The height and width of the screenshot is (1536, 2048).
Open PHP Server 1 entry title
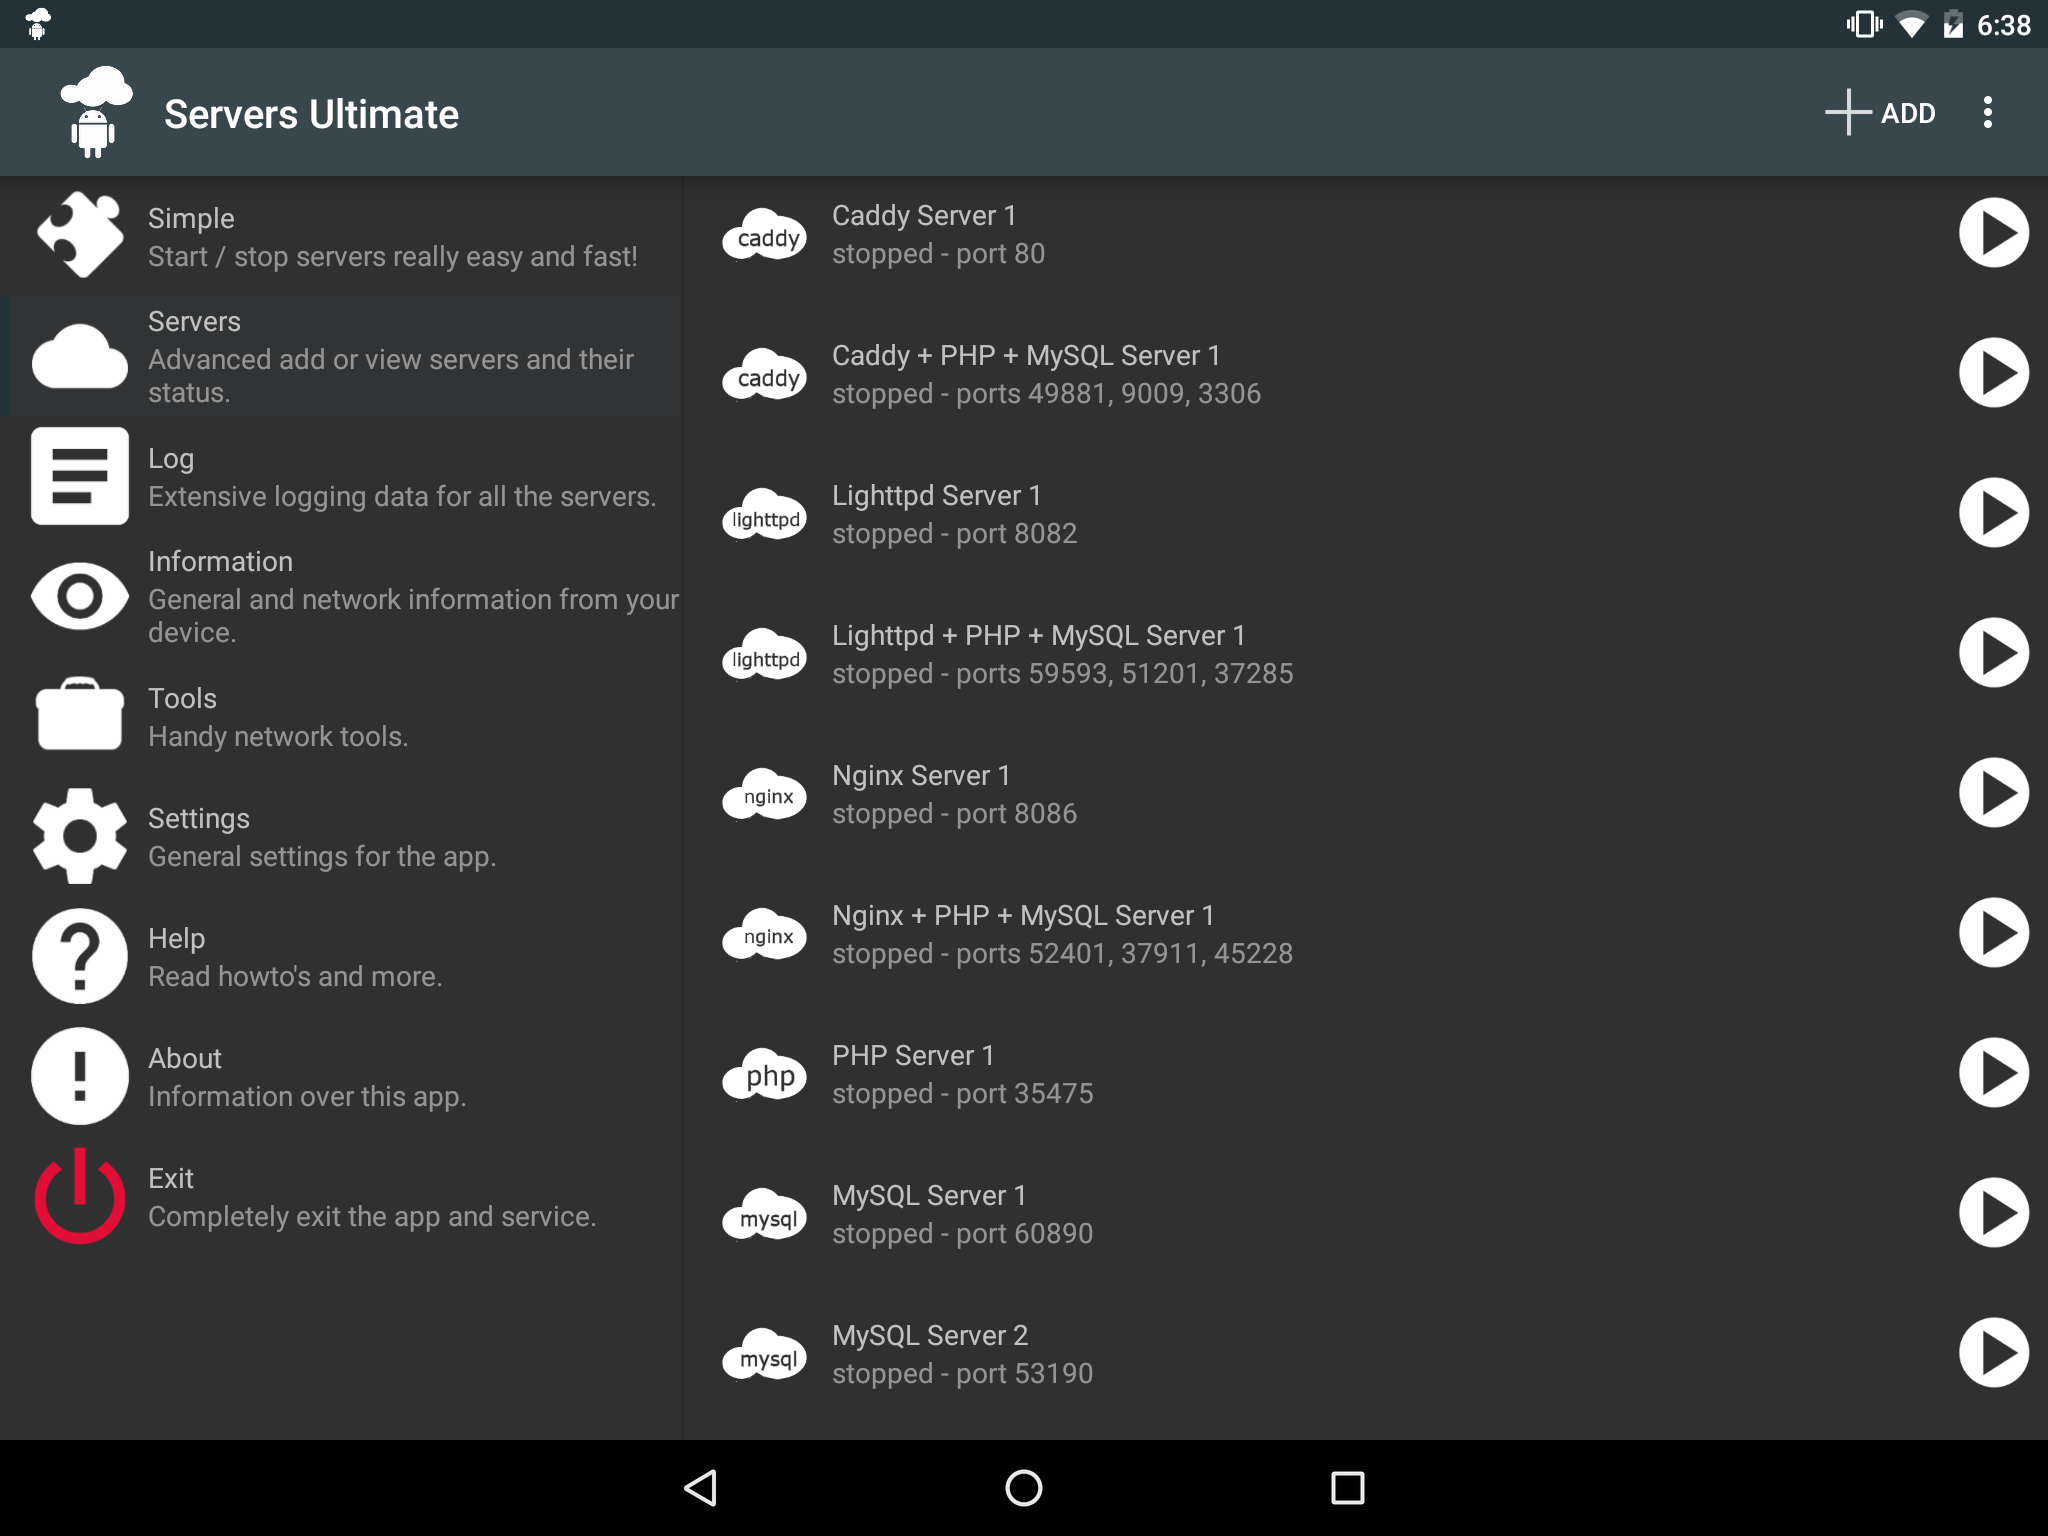[913, 1055]
